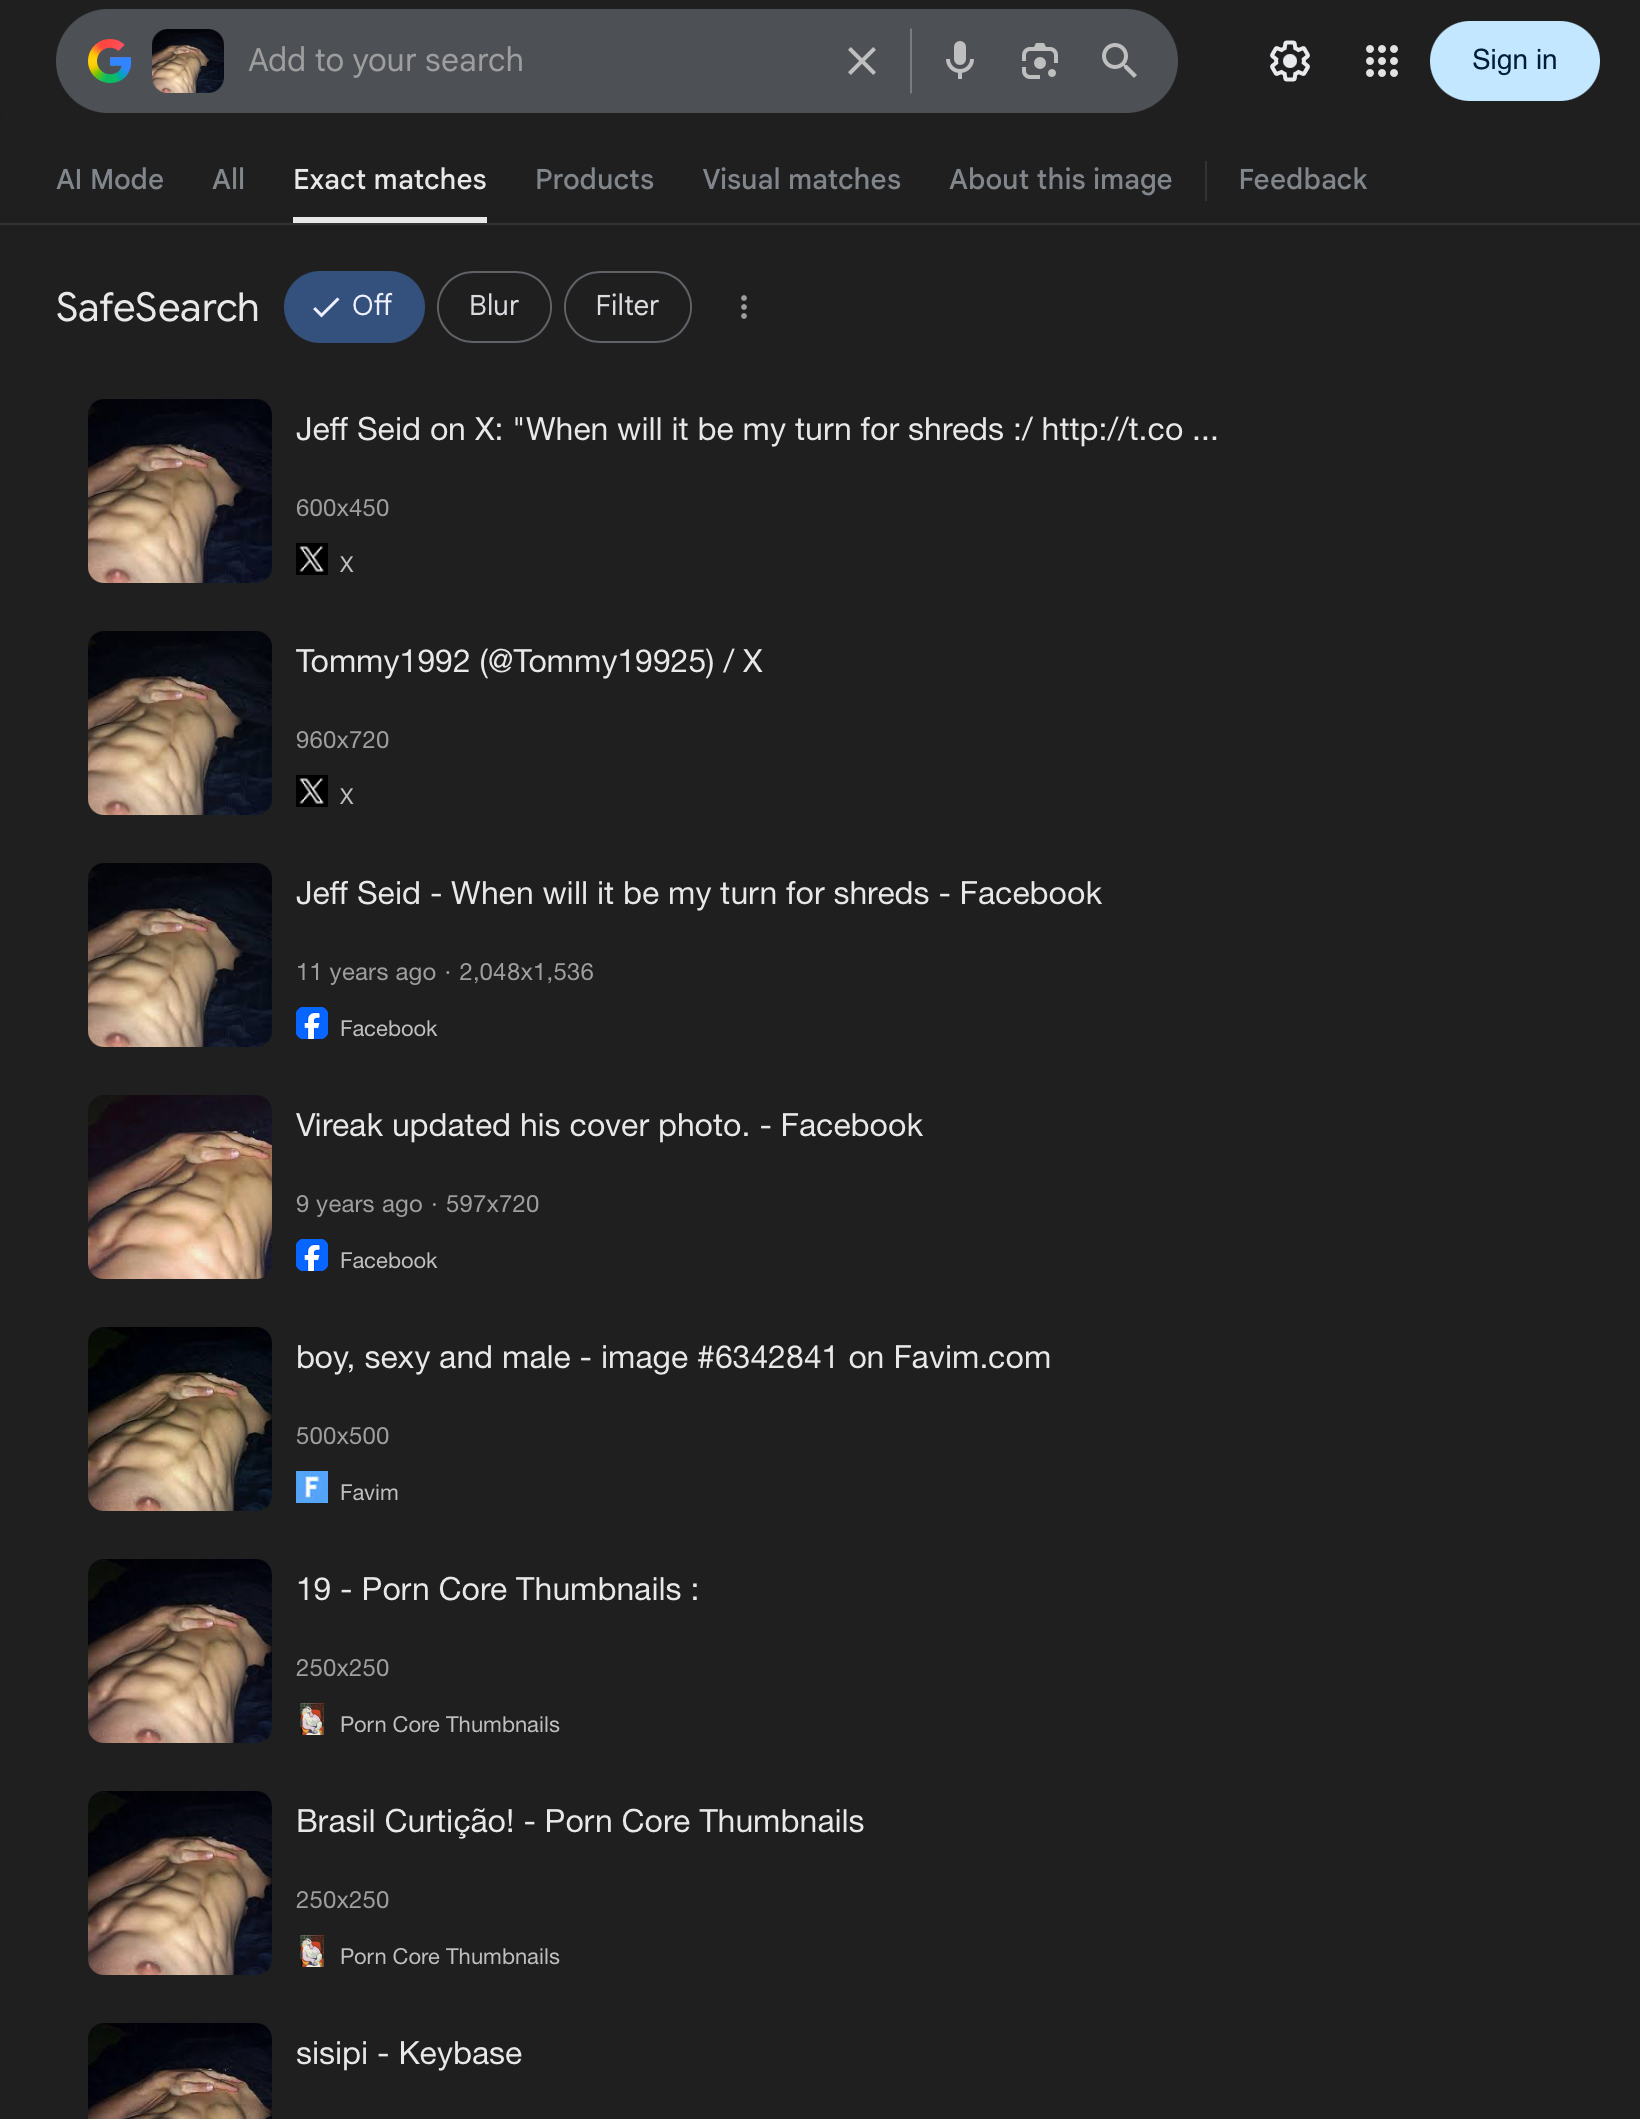Screen dimensions: 1640x2119
Task: Open the AI Mode tab
Action: point(110,180)
